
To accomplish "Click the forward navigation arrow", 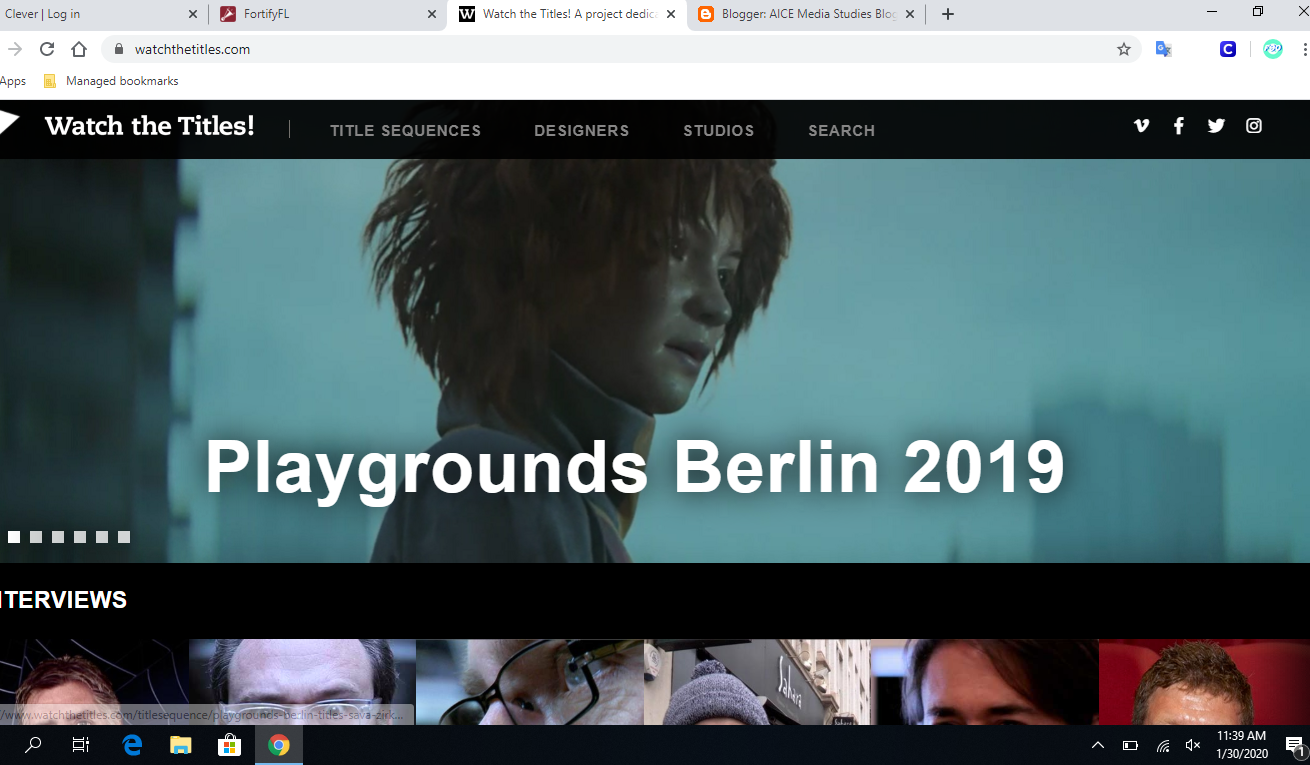I will tap(14, 49).
